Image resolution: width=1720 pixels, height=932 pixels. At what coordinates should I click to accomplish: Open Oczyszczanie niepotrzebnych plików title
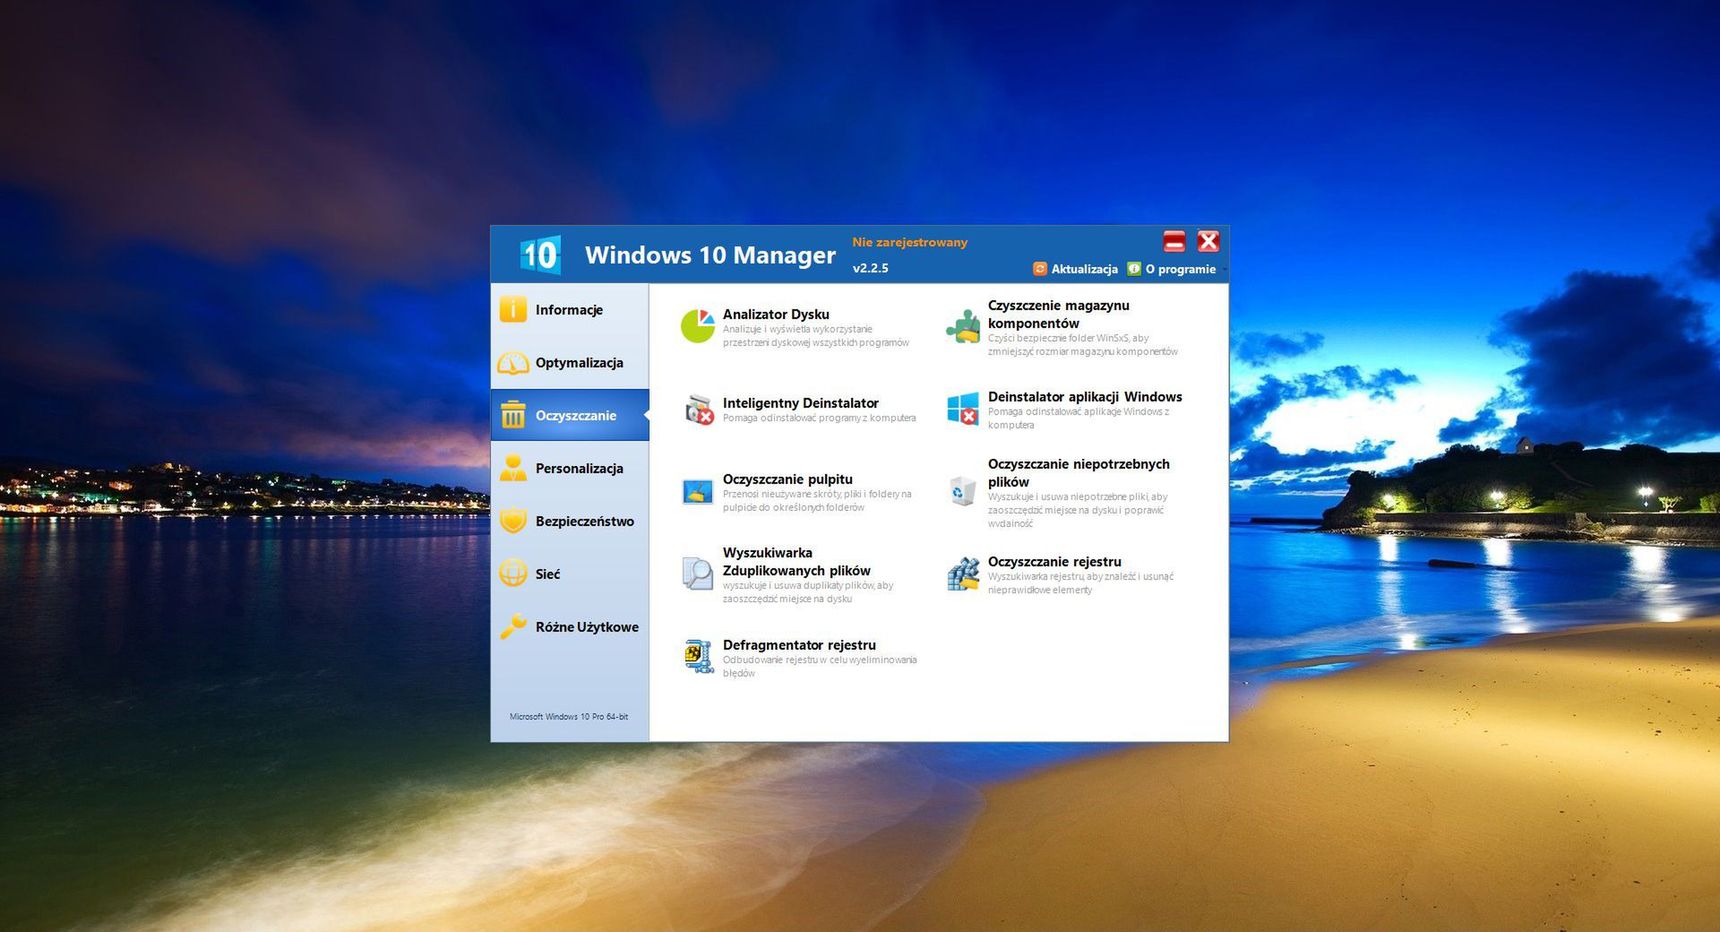[x=1079, y=473]
